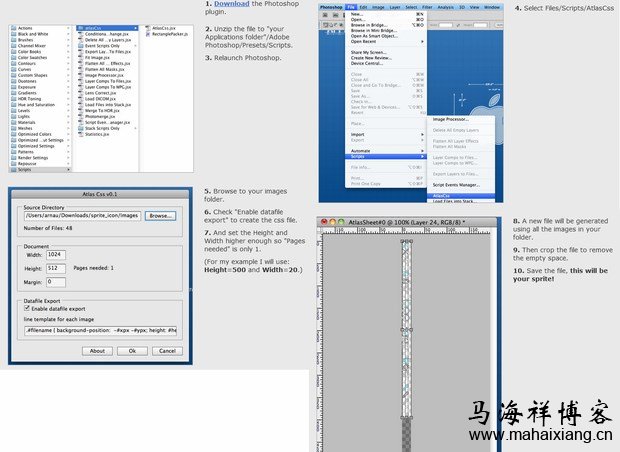The height and width of the screenshot is (452, 620).
Task: Select the Color Swatches folder icon
Action: click(x=14, y=58)
